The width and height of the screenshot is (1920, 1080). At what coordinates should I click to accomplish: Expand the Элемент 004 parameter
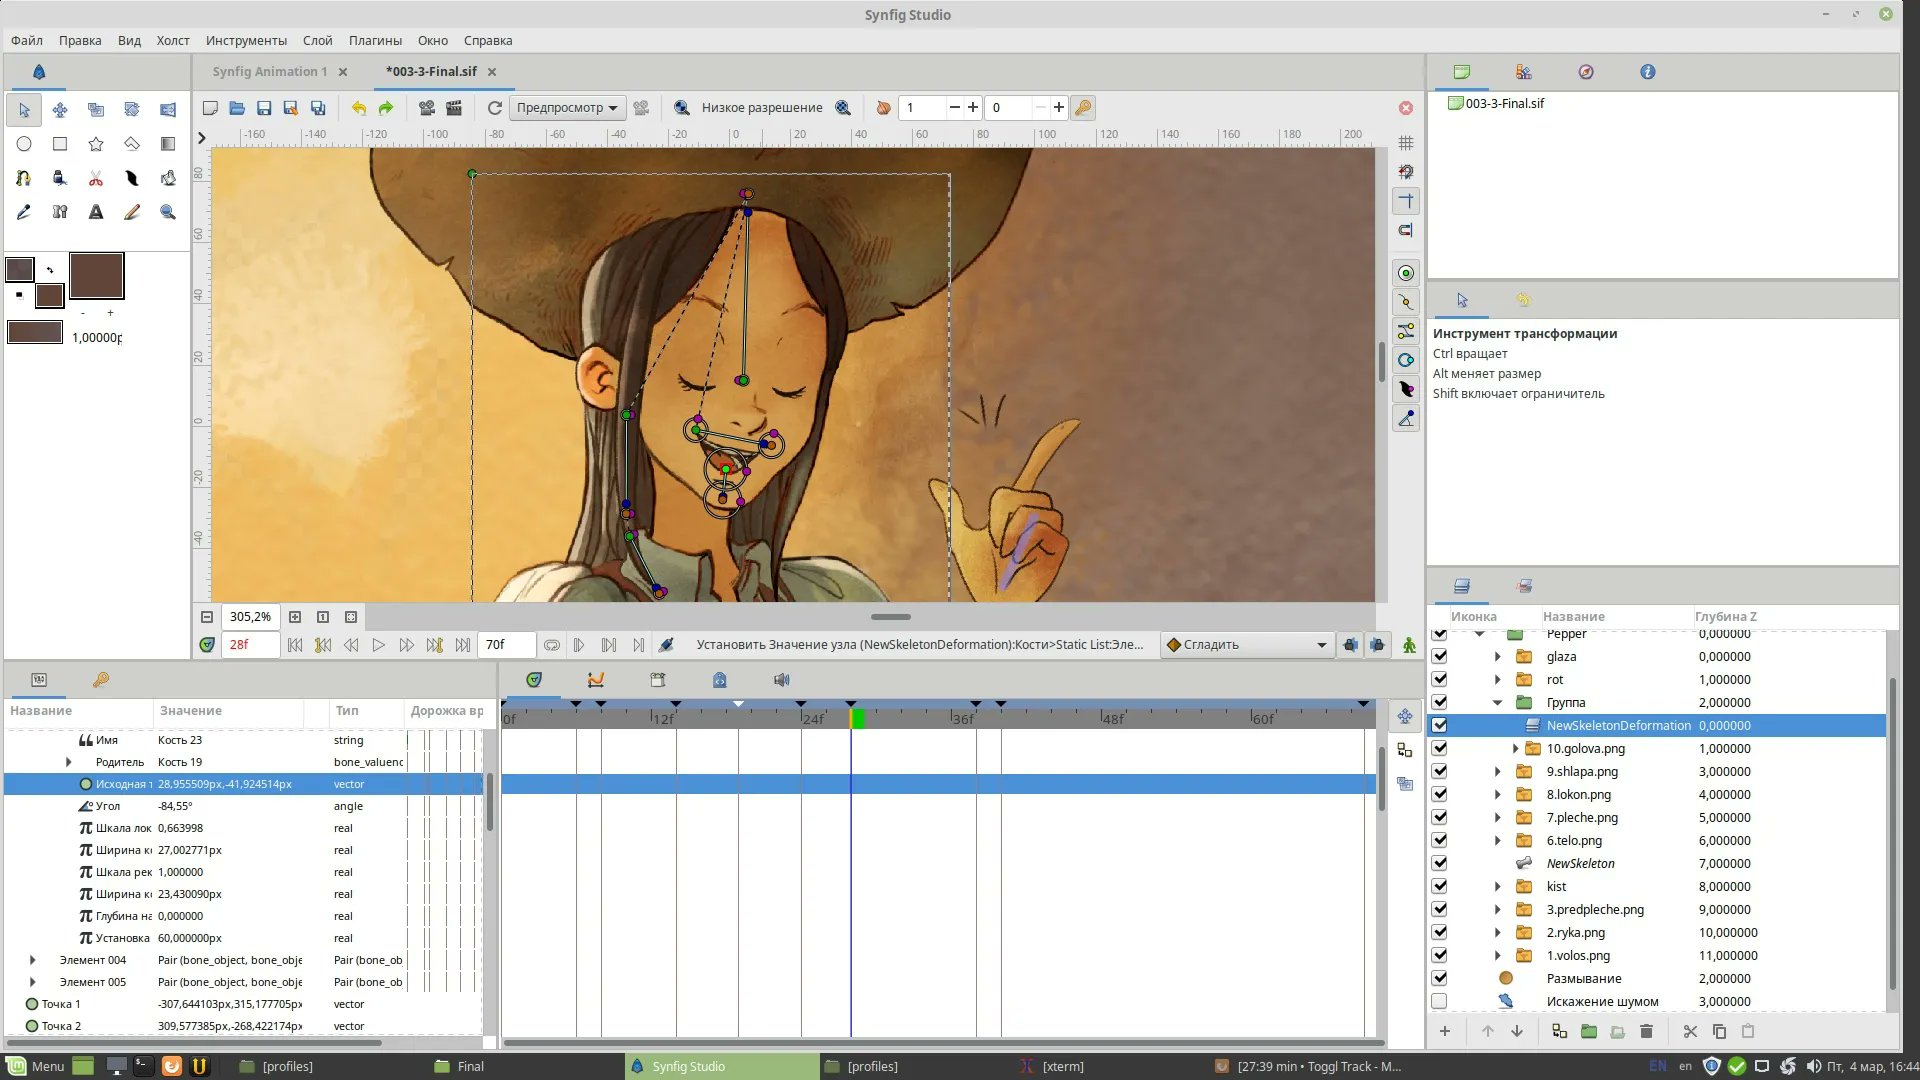tap(32, 960)
